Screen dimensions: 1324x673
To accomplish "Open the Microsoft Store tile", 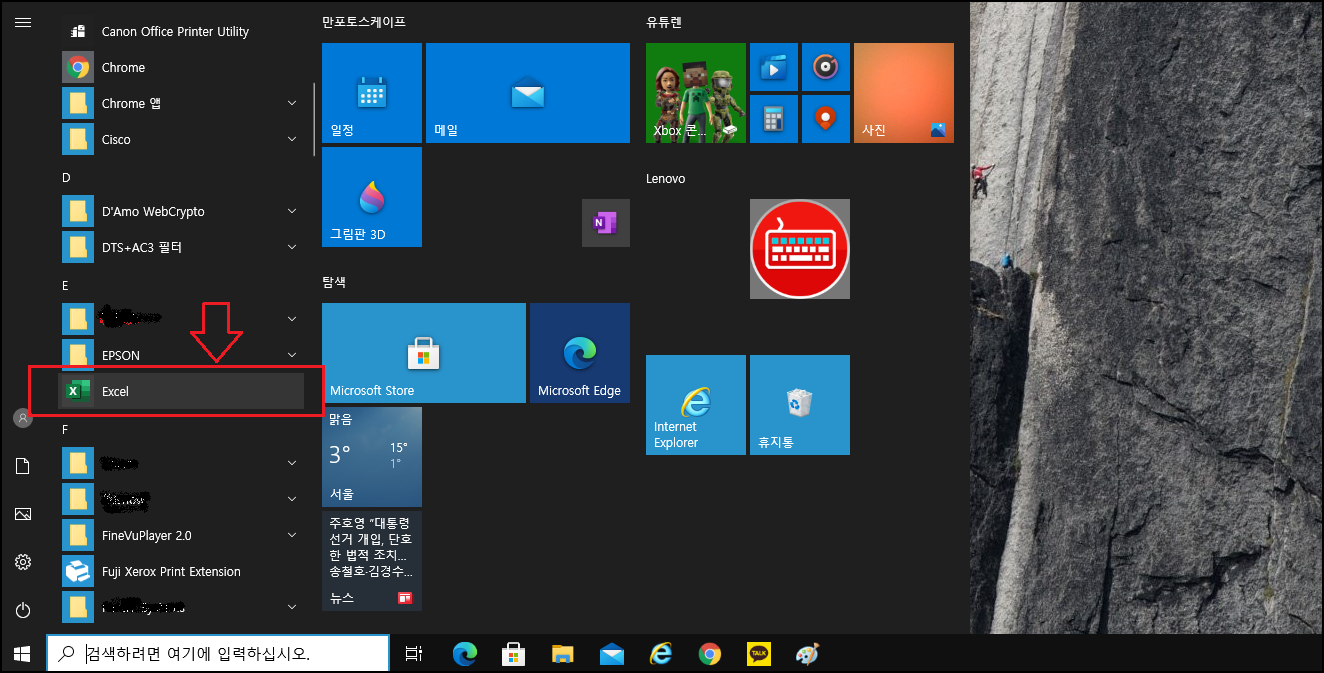I will (x=424, y=353).
